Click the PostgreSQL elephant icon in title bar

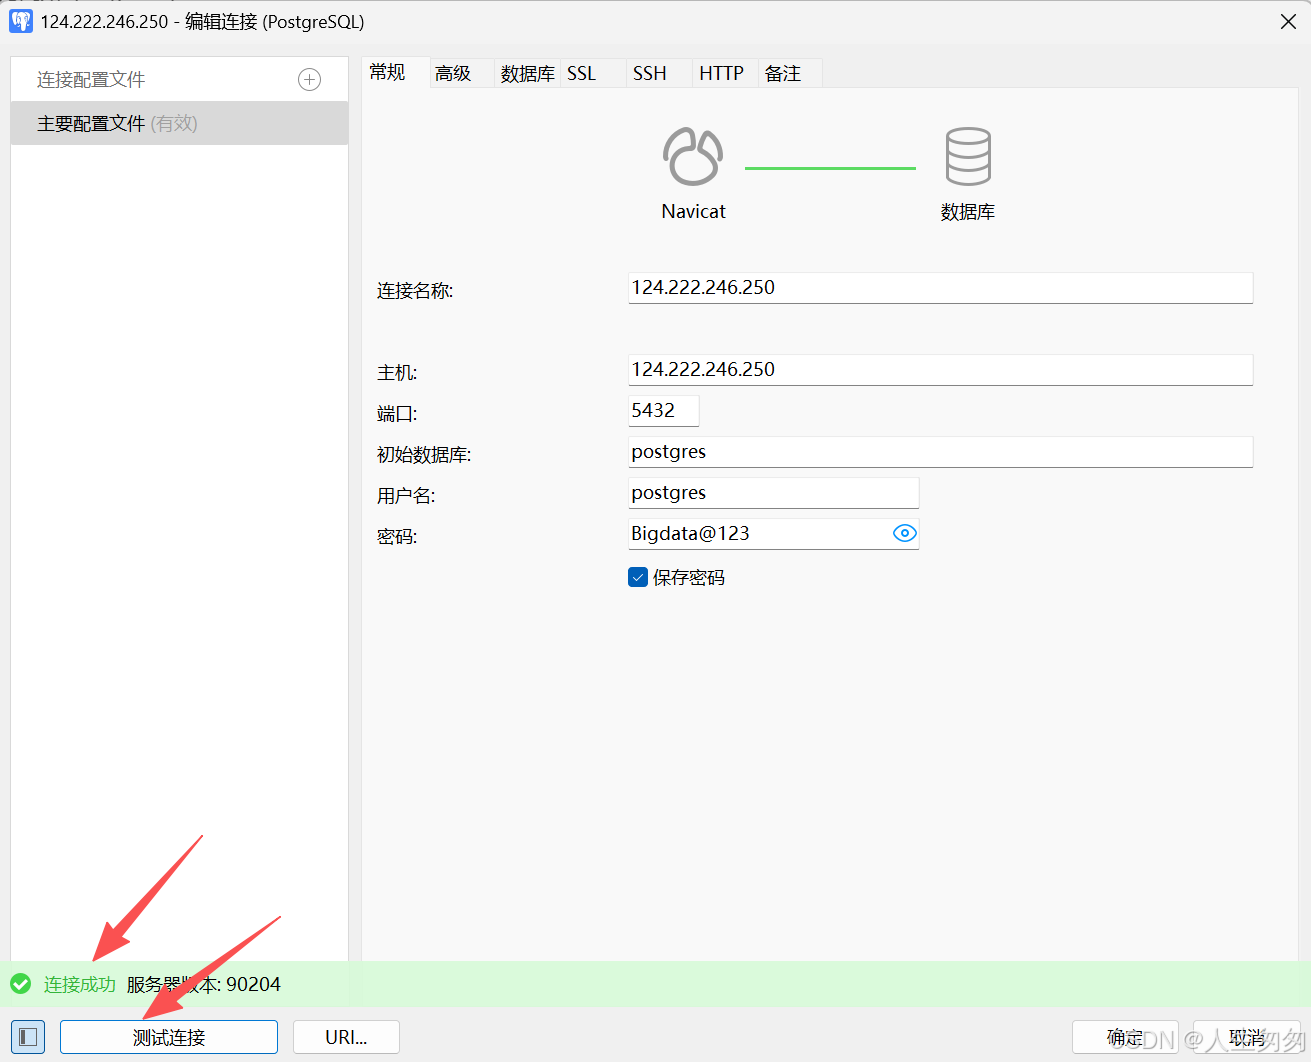(x=21, y=21)
